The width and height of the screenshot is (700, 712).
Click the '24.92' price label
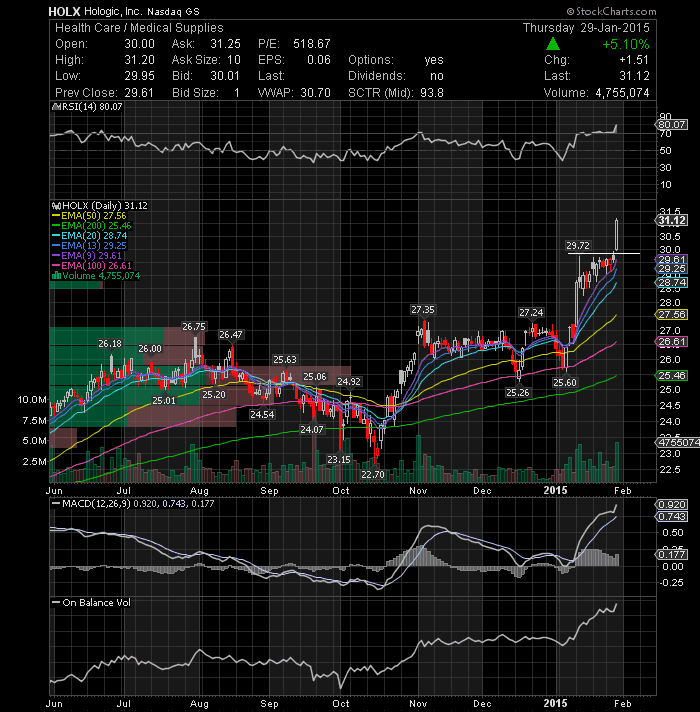coord(349,381)
